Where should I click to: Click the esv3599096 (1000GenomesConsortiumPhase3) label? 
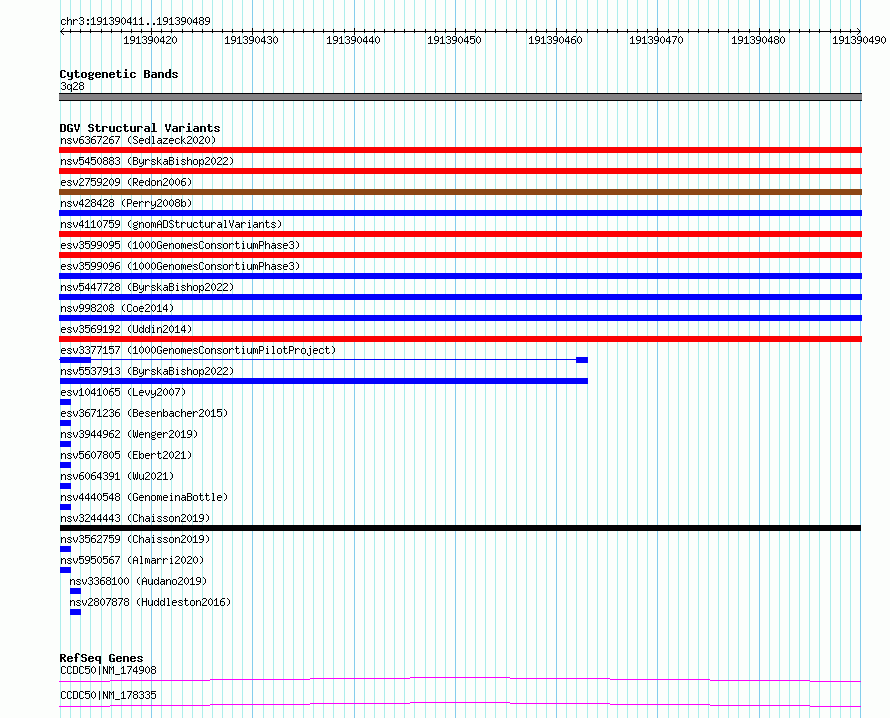pos(180,266)
